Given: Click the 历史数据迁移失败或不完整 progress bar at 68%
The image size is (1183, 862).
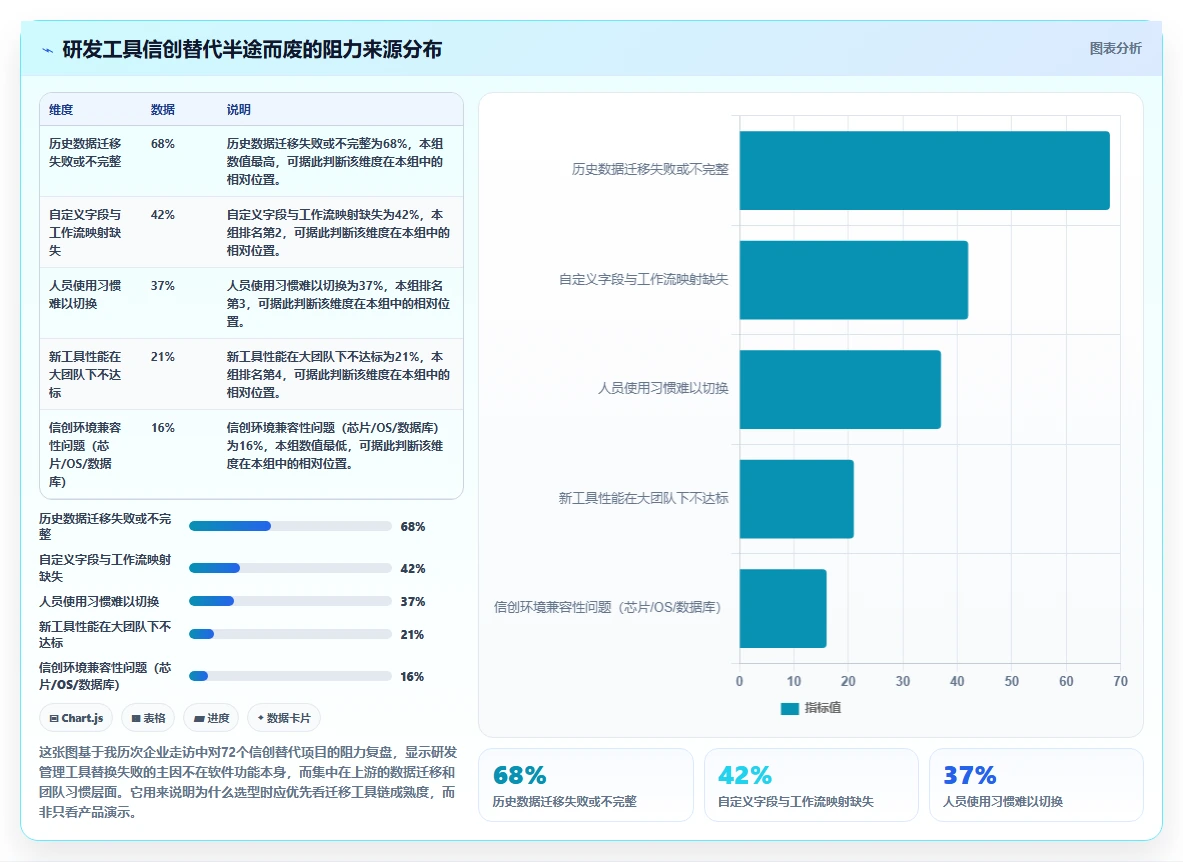Looking at the screenshot, I should pyautogui.click(x=290, y=526).
